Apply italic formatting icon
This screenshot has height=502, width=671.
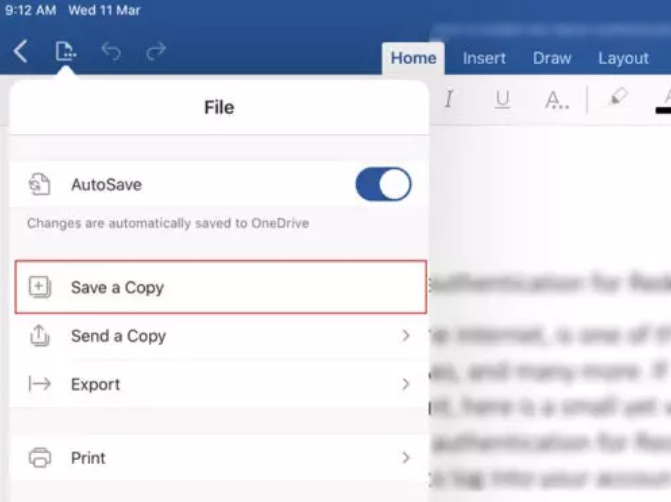click(448, 99)
